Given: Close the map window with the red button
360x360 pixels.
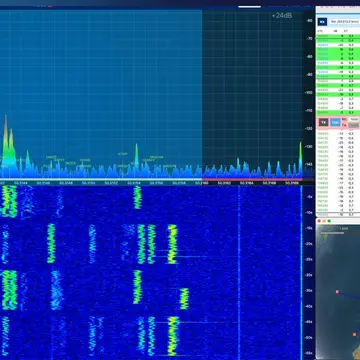Looking at the screenshot, I should [x=319, y=221].
